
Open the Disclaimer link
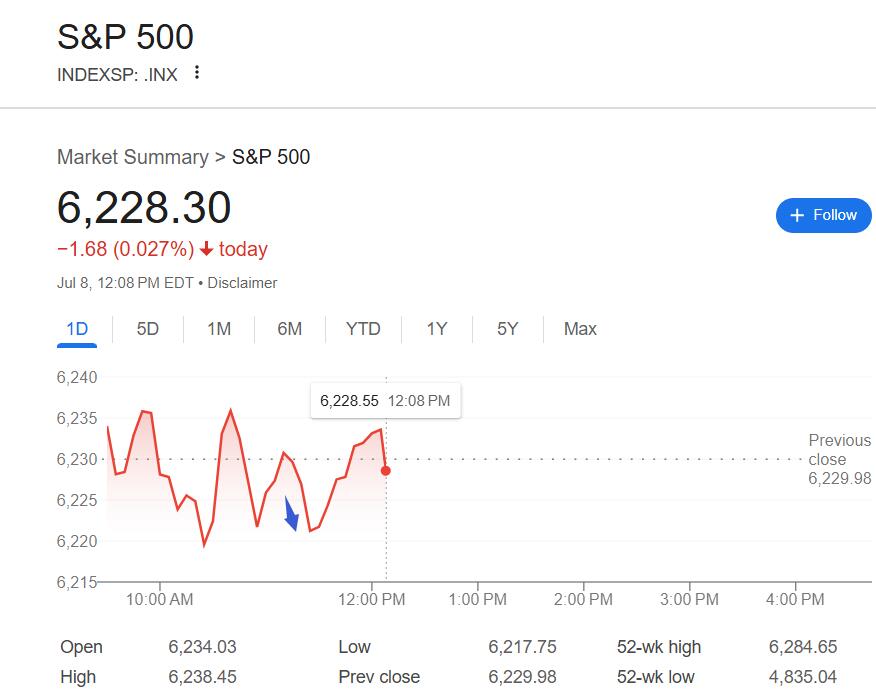tap(242, 283)
